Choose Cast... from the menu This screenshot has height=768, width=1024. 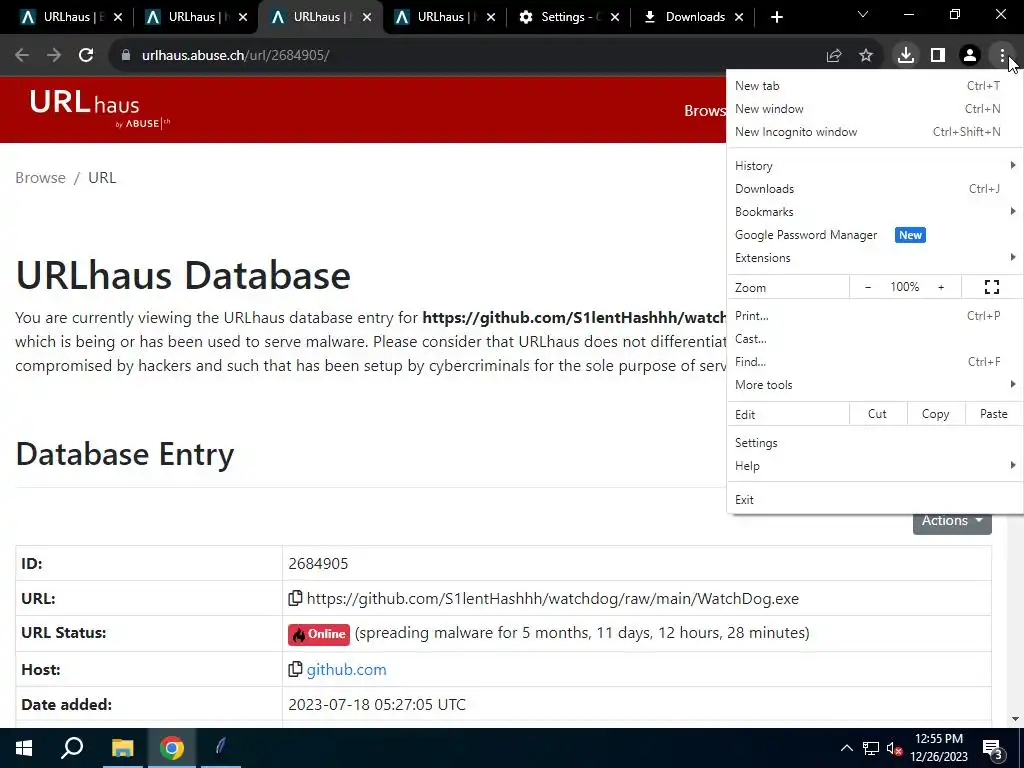tap(874, 338)
